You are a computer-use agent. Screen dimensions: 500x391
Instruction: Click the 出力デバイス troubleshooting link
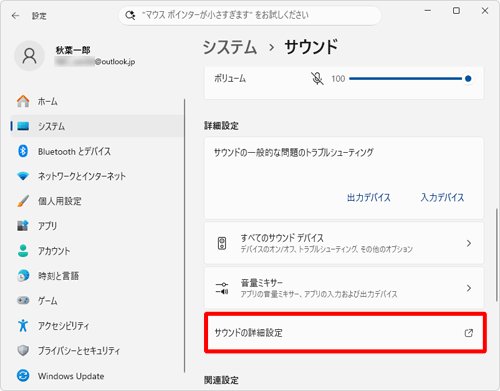[x=369, y=198]
